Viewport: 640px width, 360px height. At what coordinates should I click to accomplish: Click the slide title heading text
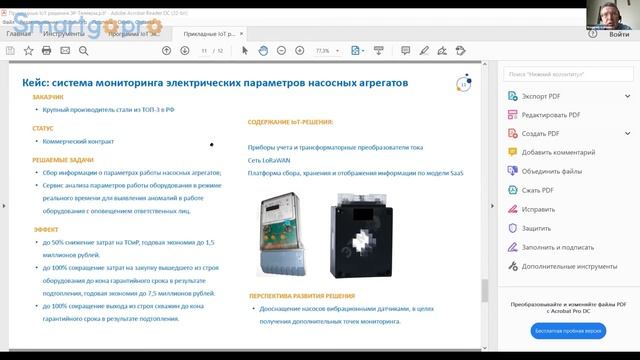[x=215, y=83]
